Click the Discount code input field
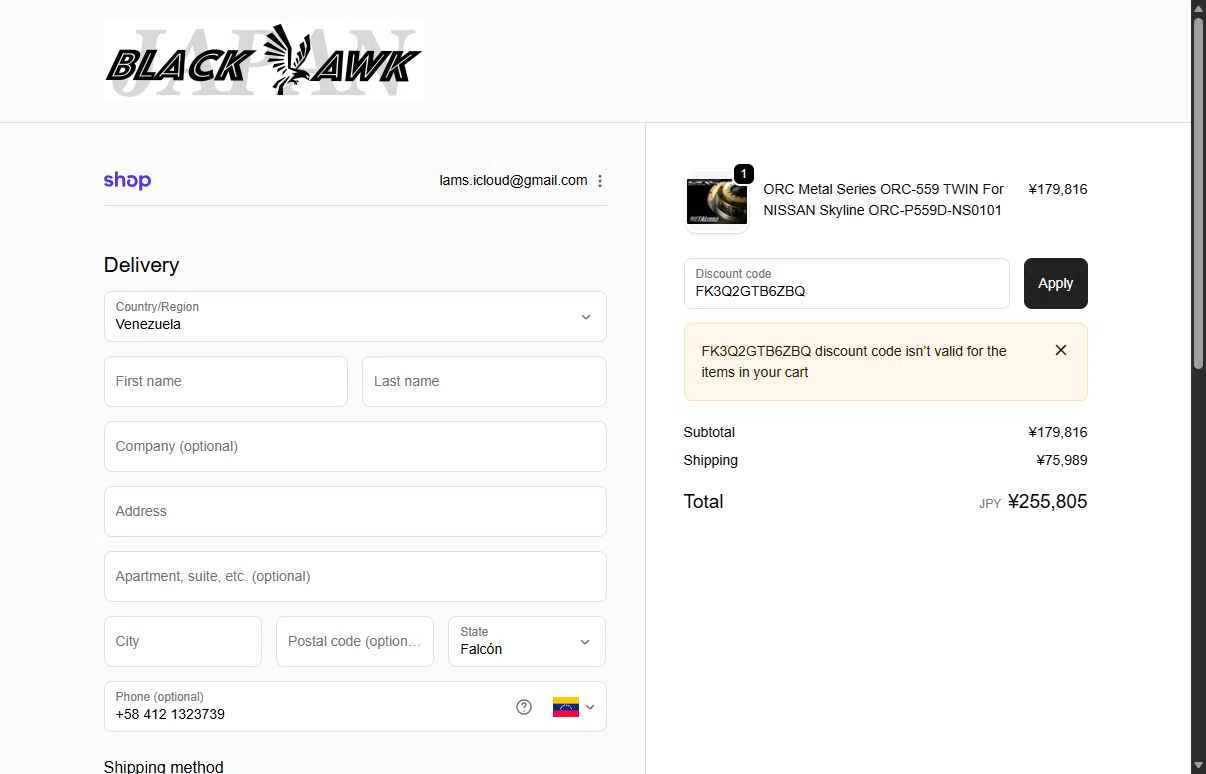 pos(847,284)
